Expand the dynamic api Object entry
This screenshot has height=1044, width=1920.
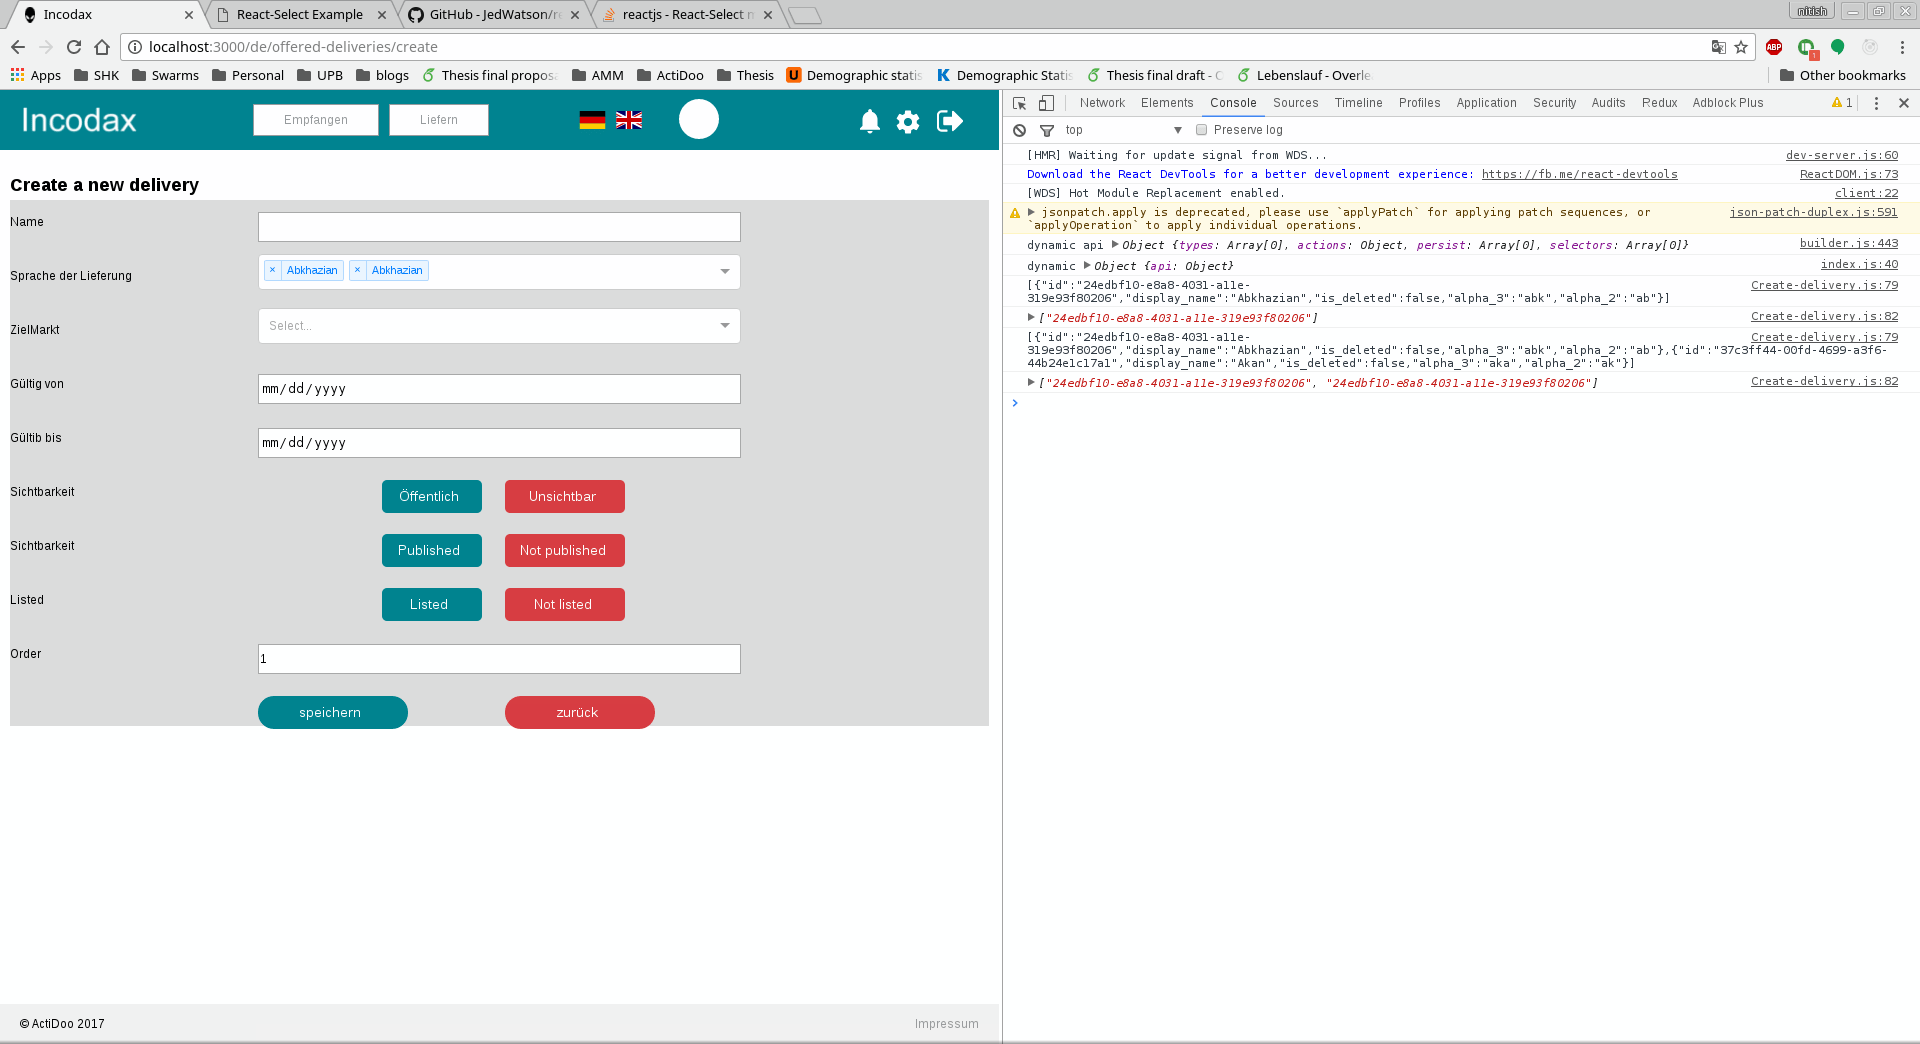pos(1115,244)
